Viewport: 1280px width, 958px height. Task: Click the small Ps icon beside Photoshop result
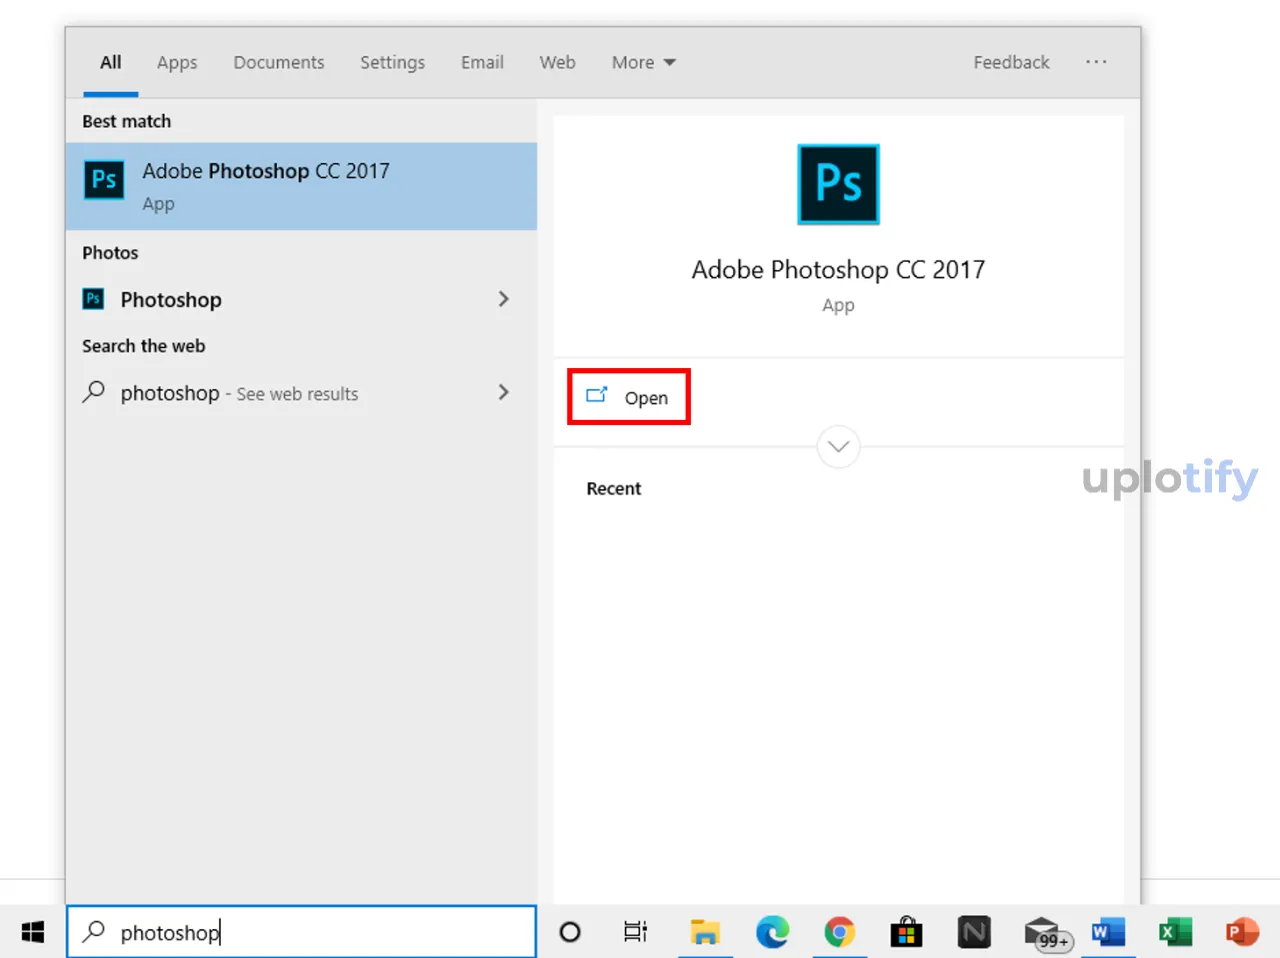(x=93, y=298)
